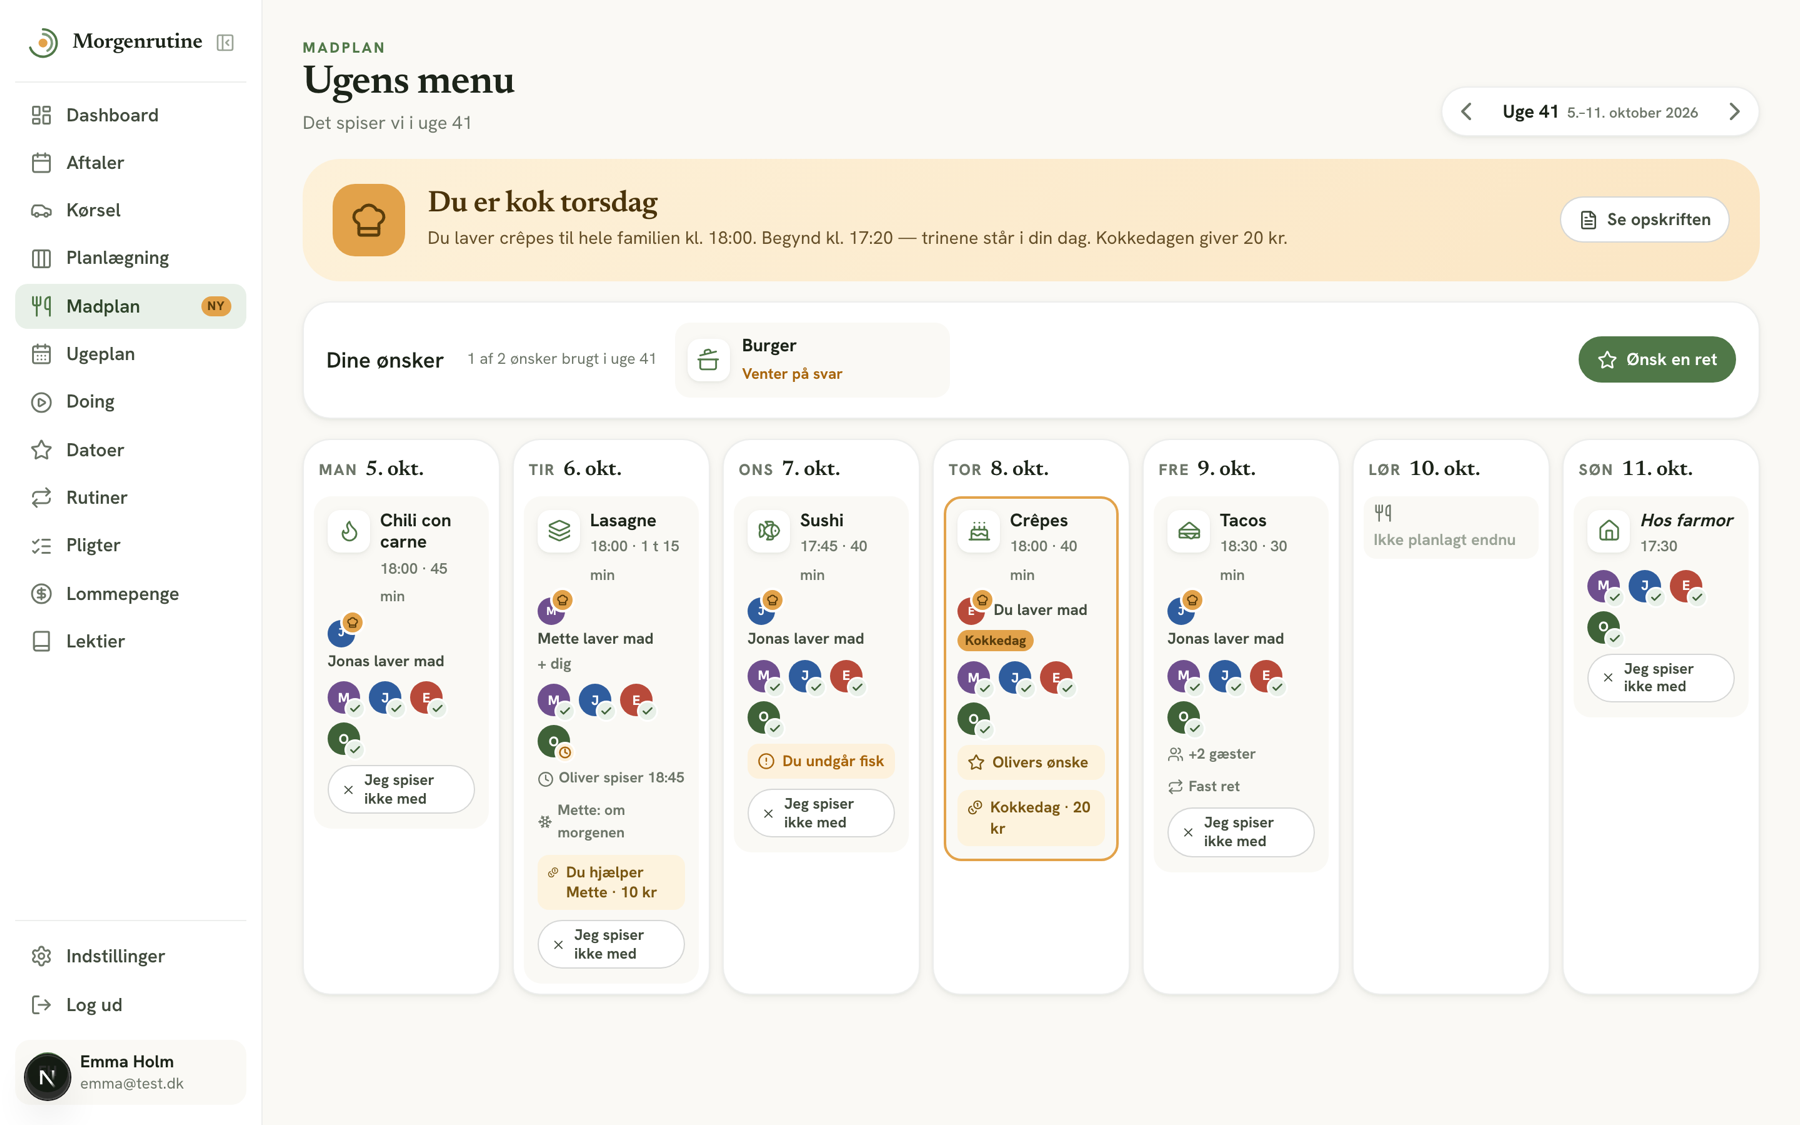Viewport: 1800px width, 1125px height.
Task: Toggle Jeg spiser ikke med for Wednesday
Action: pyautogui.click(x=821, y=813)
